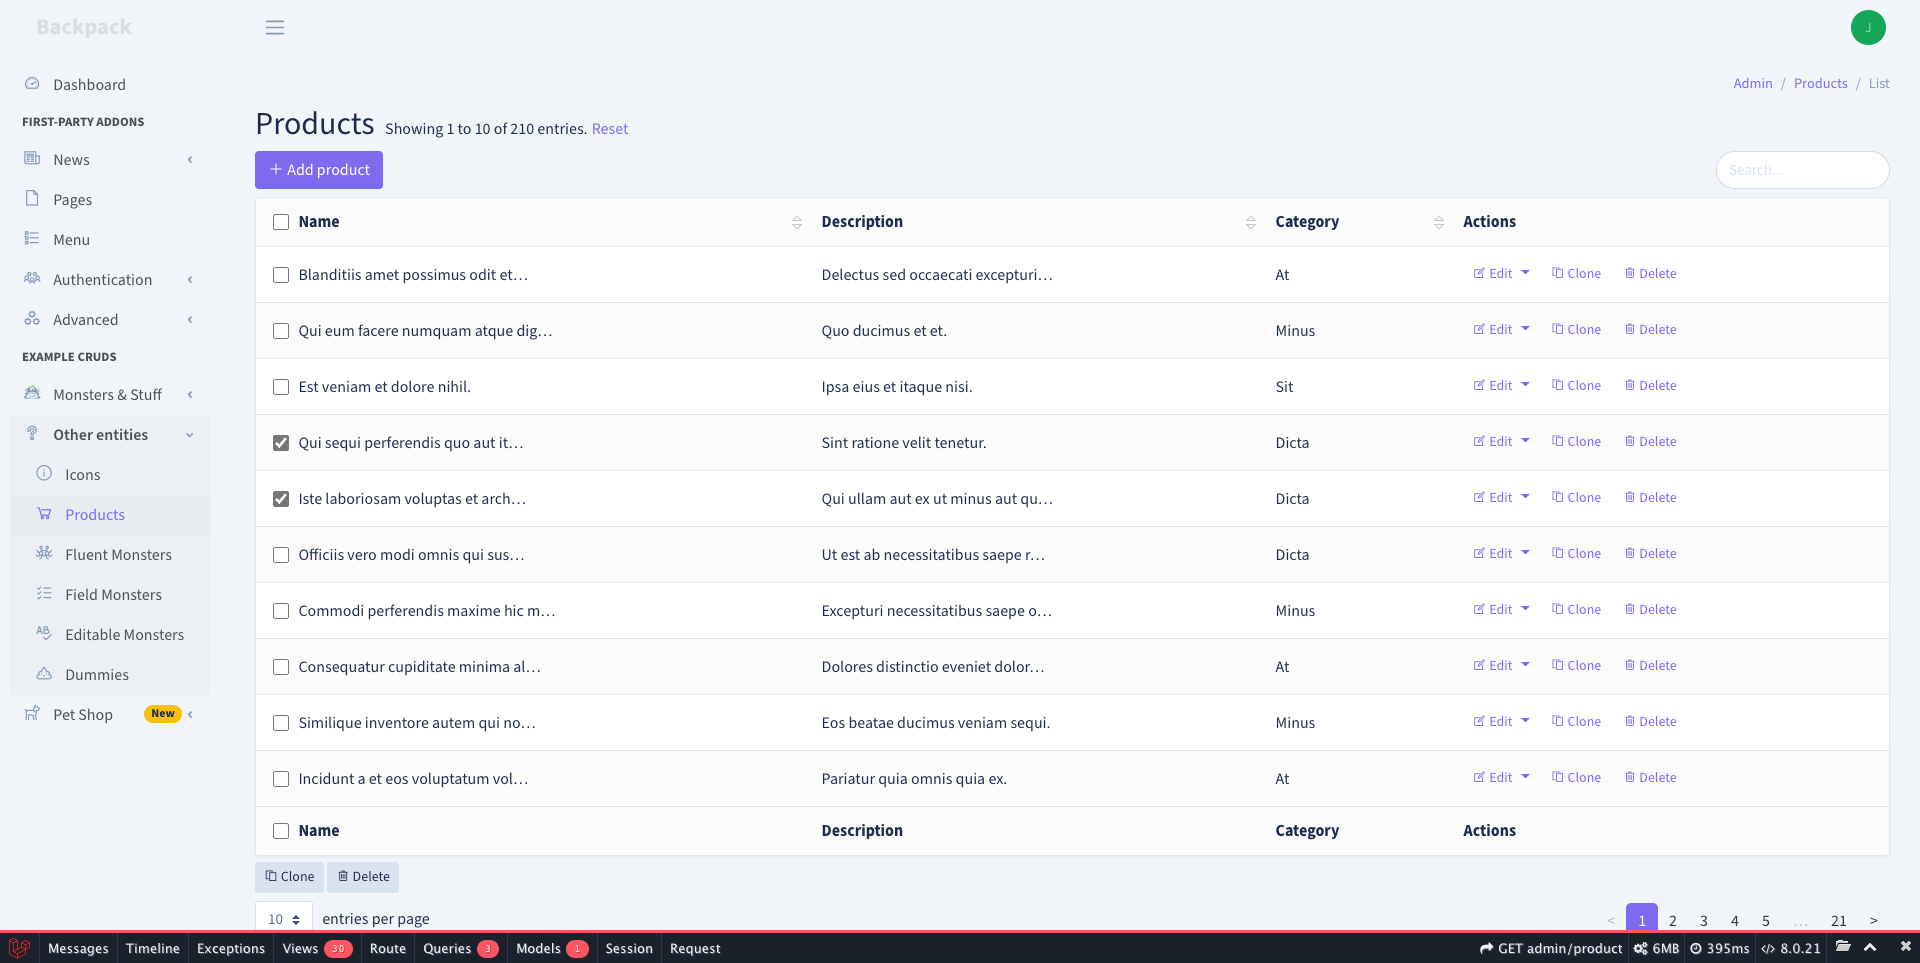Open Edit dropdown arrow for Est veniam row
The height and width of the screenshot is (963, 1920).
point(1526,385)
